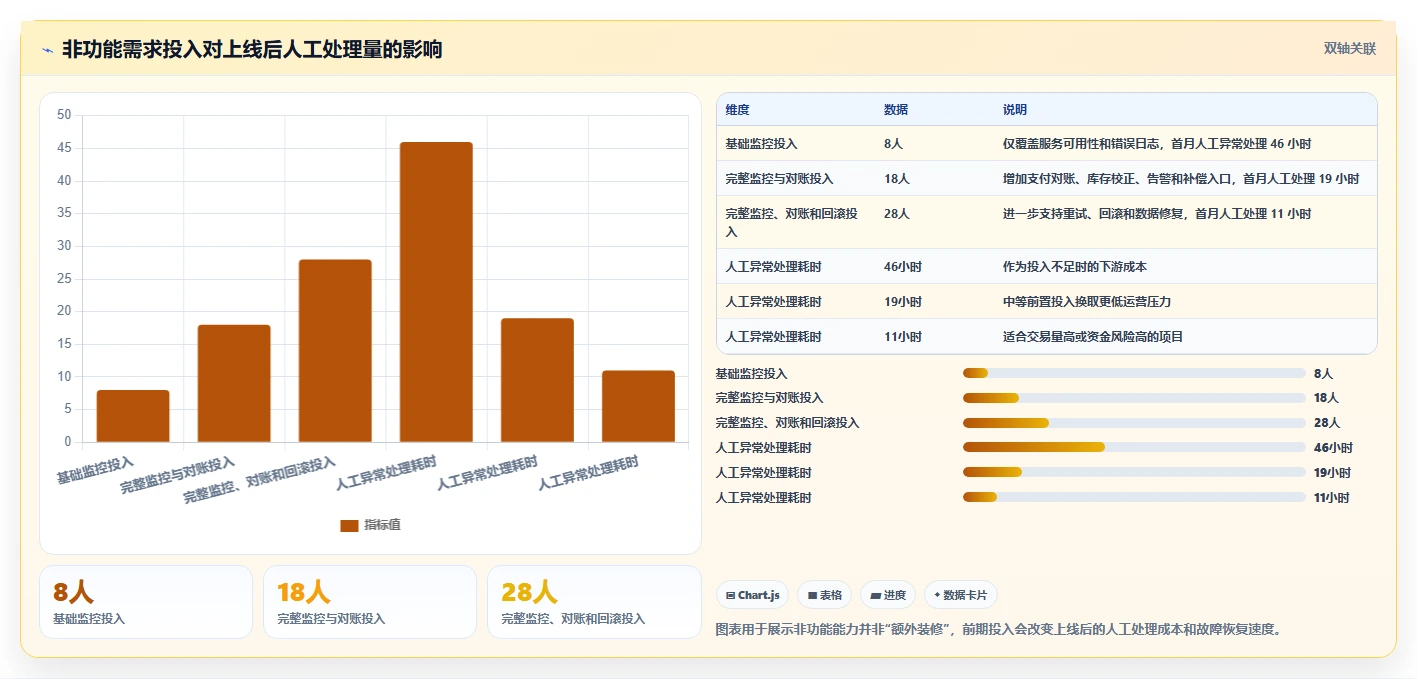Image resolution: width=1417 pixels, height=679 pixels.
Task: Click the 18人 cell in the table
Action: 897,179
